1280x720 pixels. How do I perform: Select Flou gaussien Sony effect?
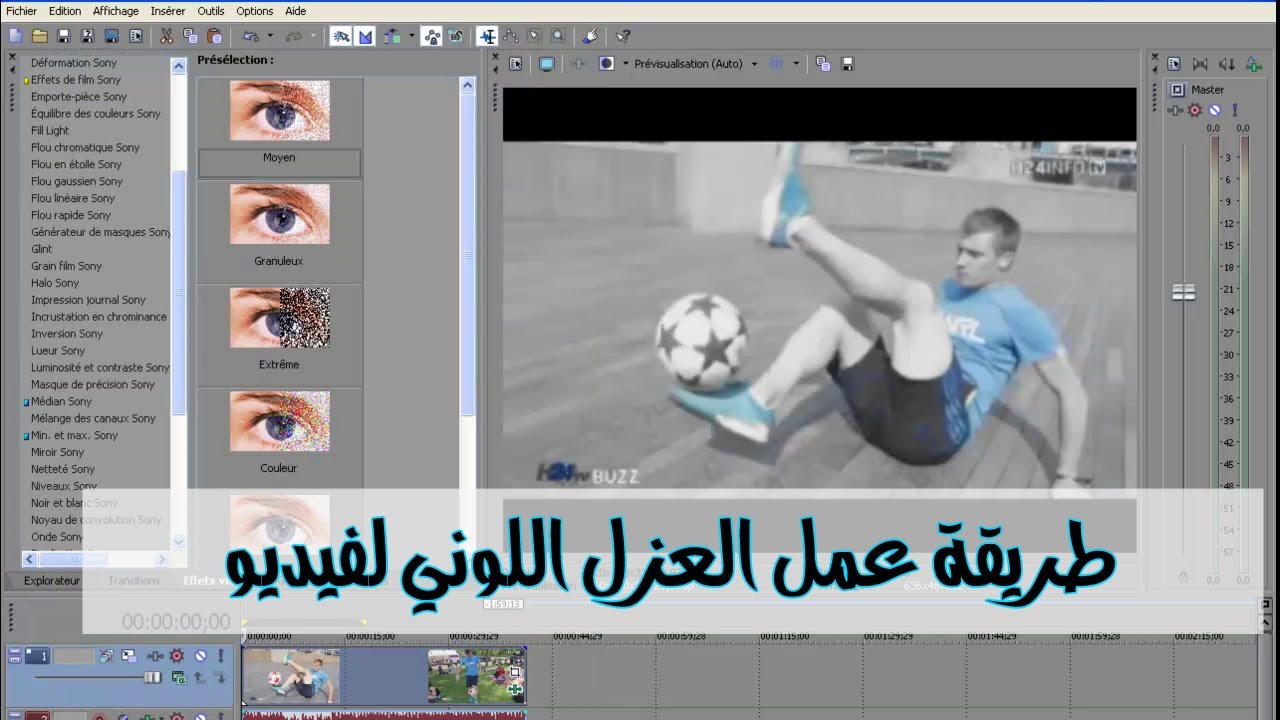[x=77, y=181]
